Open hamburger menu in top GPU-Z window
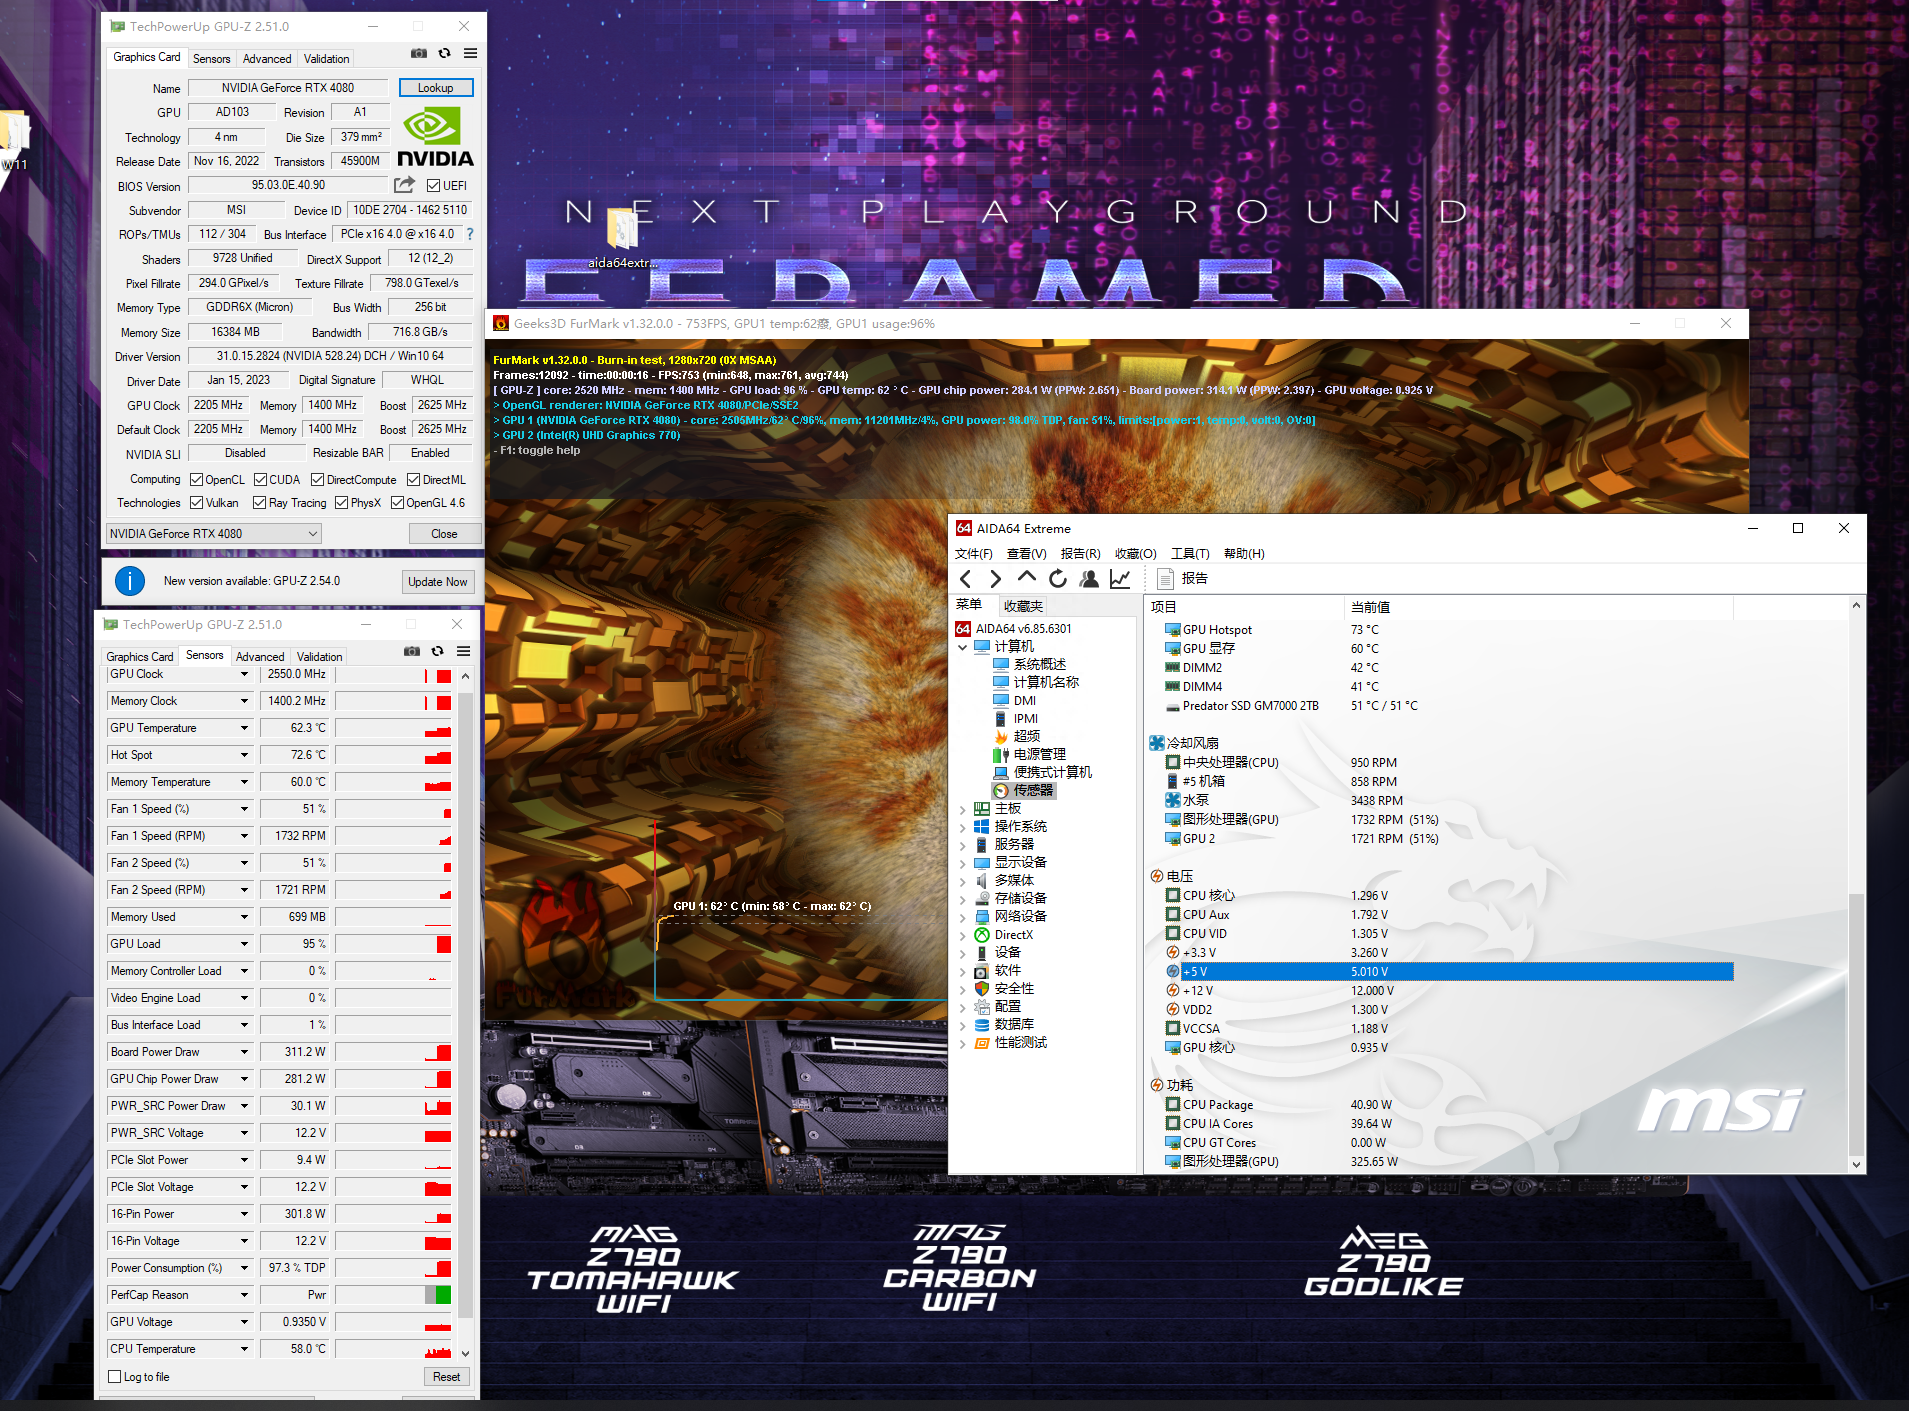 pyautogui.click(x=470, y=54)
